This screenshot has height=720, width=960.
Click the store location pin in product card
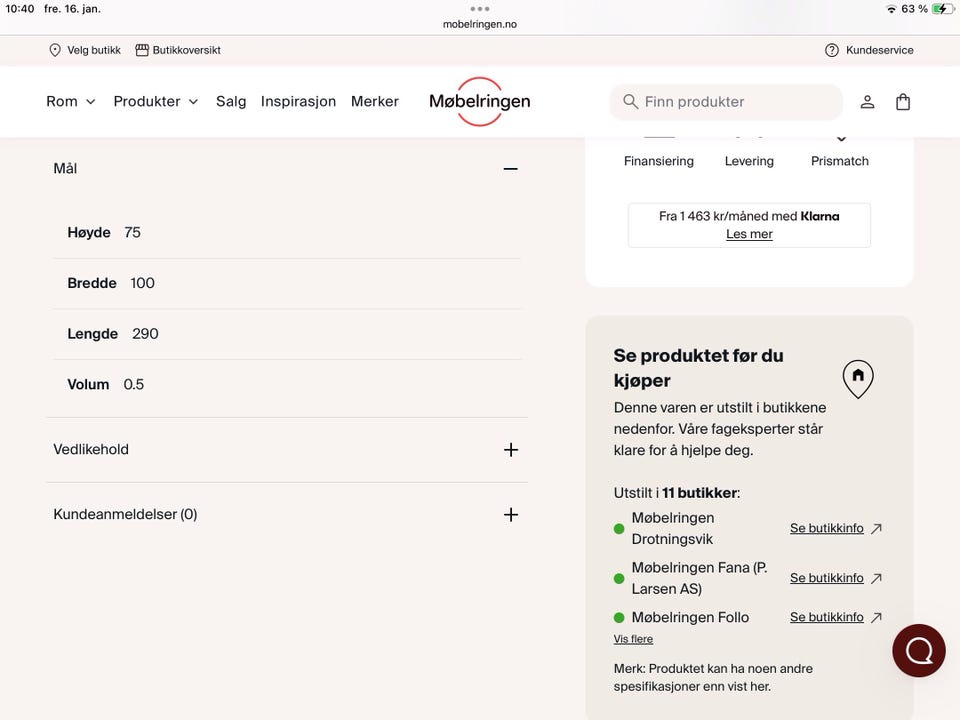pyautogui.click(x=858, y=378)
